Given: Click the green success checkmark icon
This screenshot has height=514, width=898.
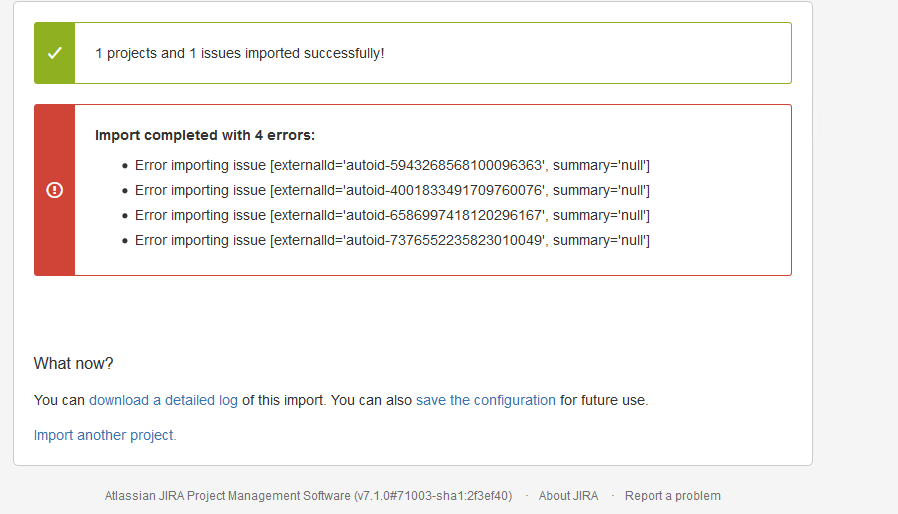Looking at the screenshot, I should pyautogui.click(x=54, y=53).
